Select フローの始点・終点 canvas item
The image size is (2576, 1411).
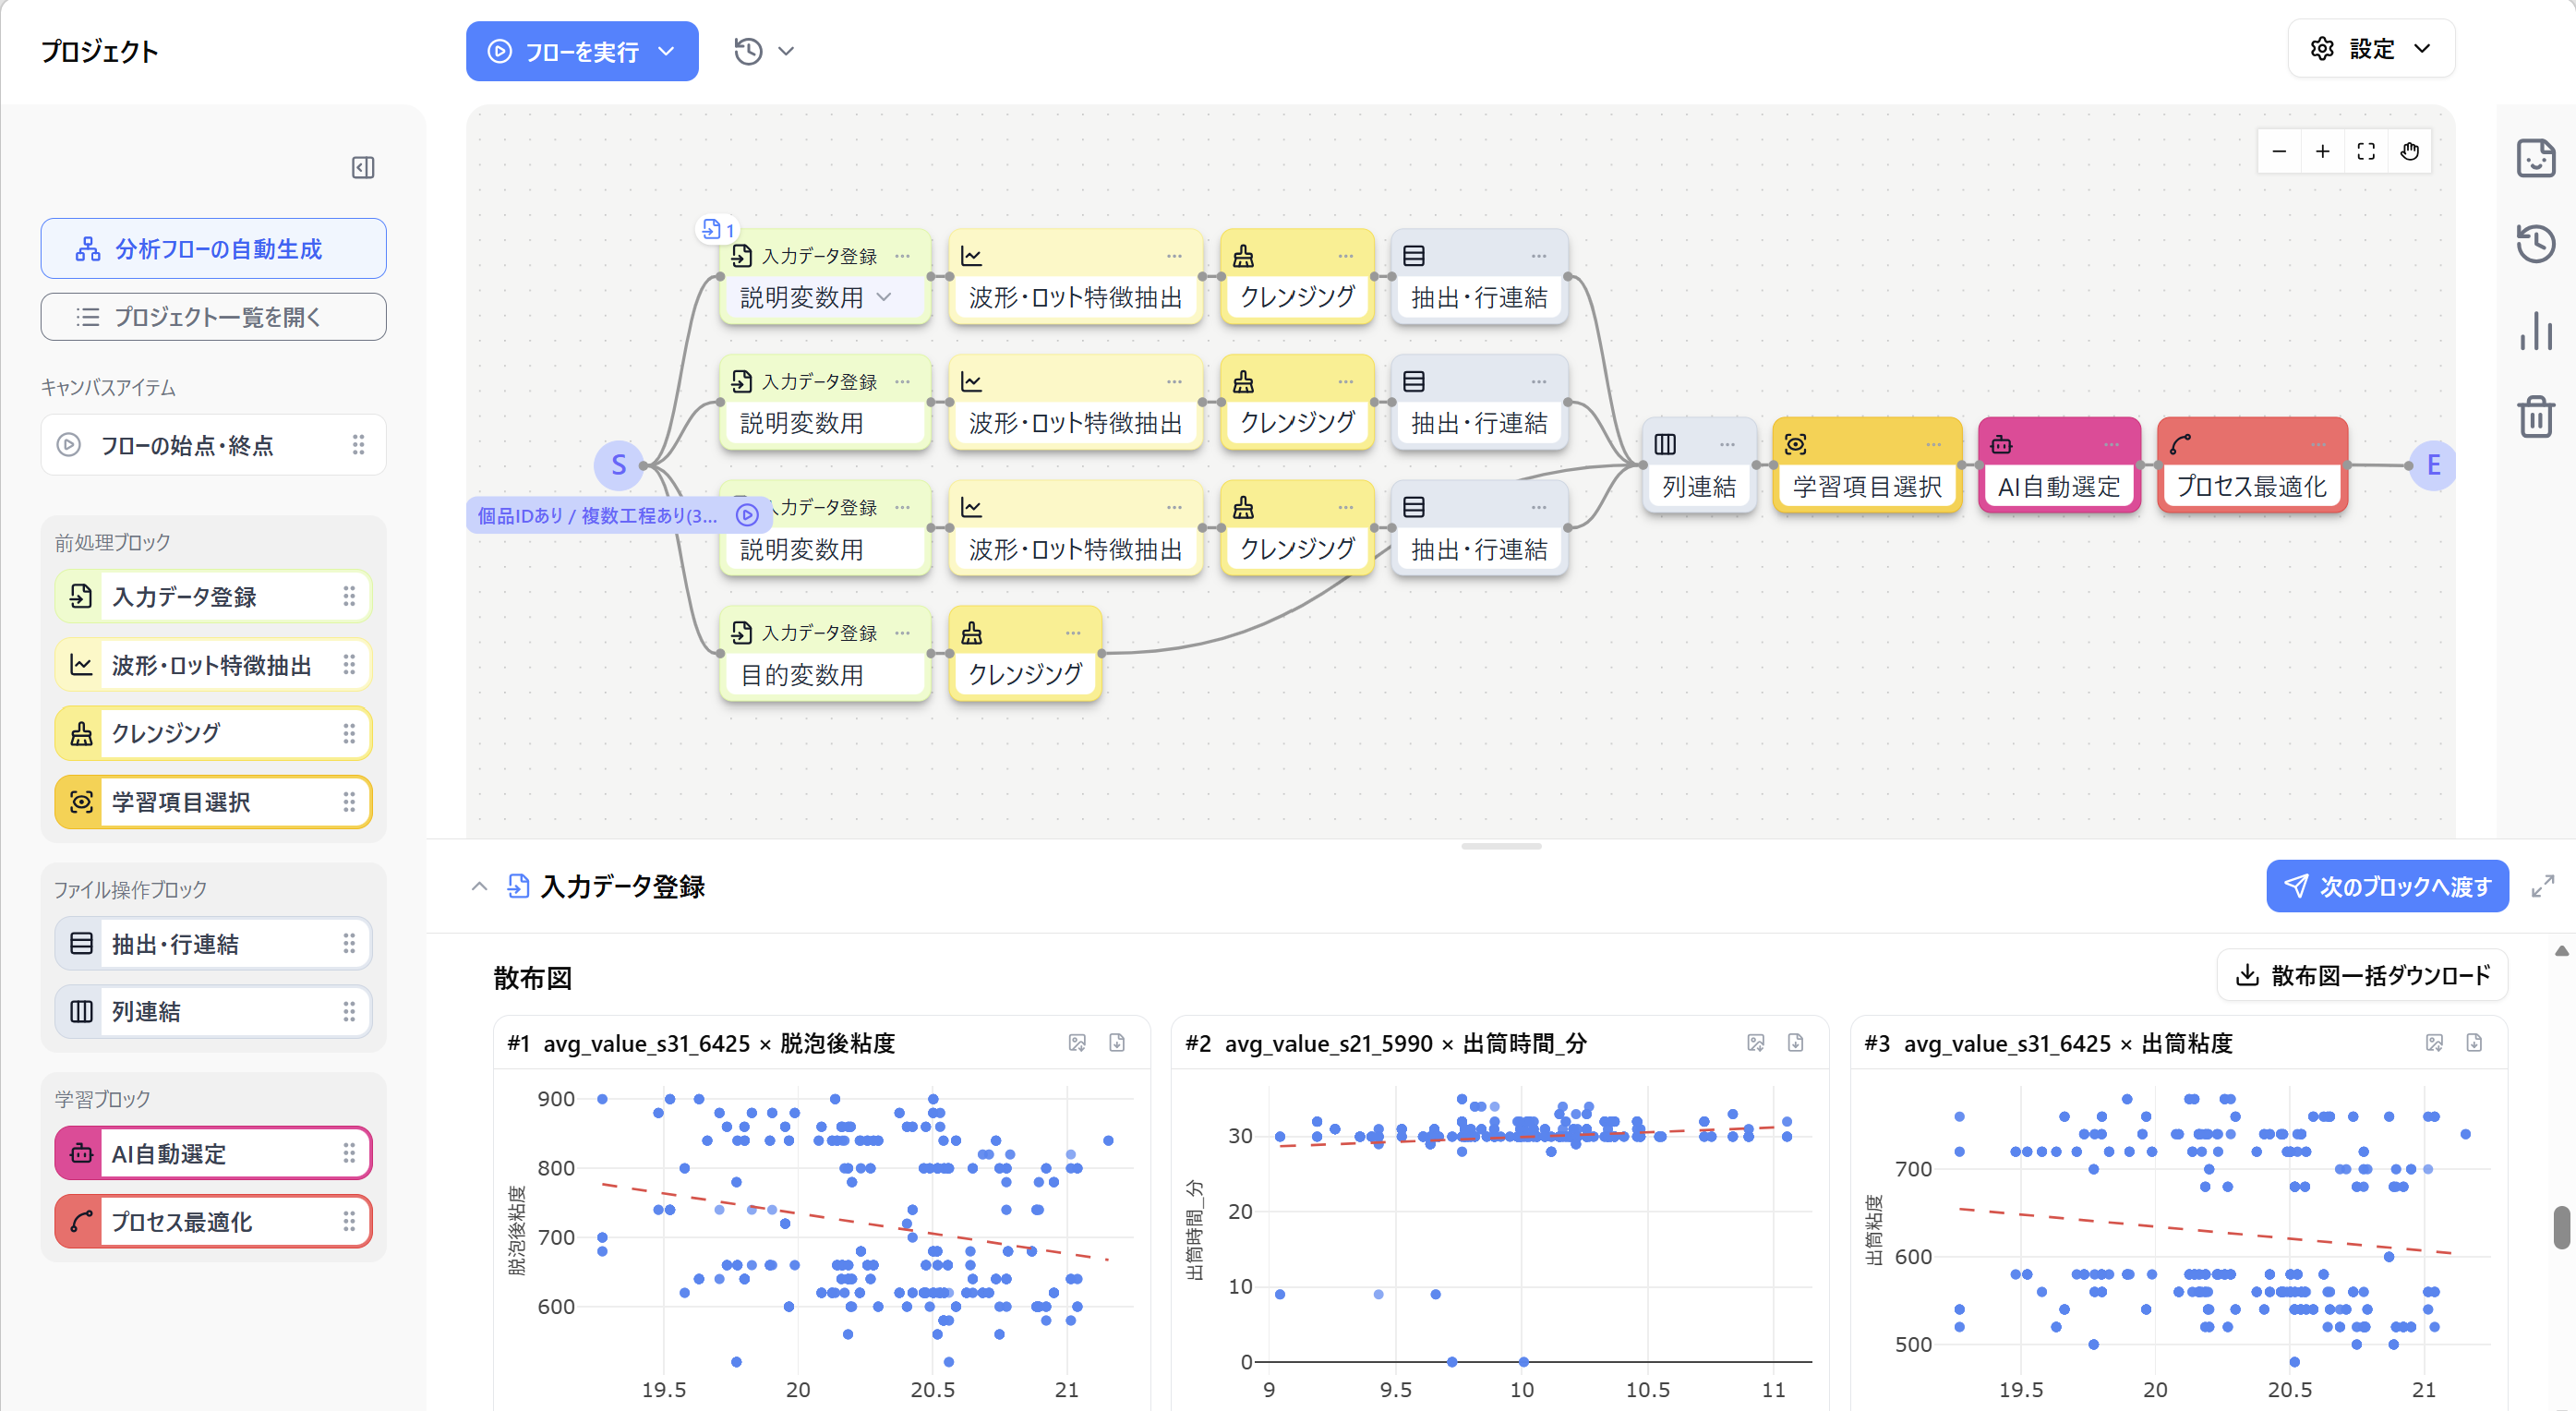point(213,445)
